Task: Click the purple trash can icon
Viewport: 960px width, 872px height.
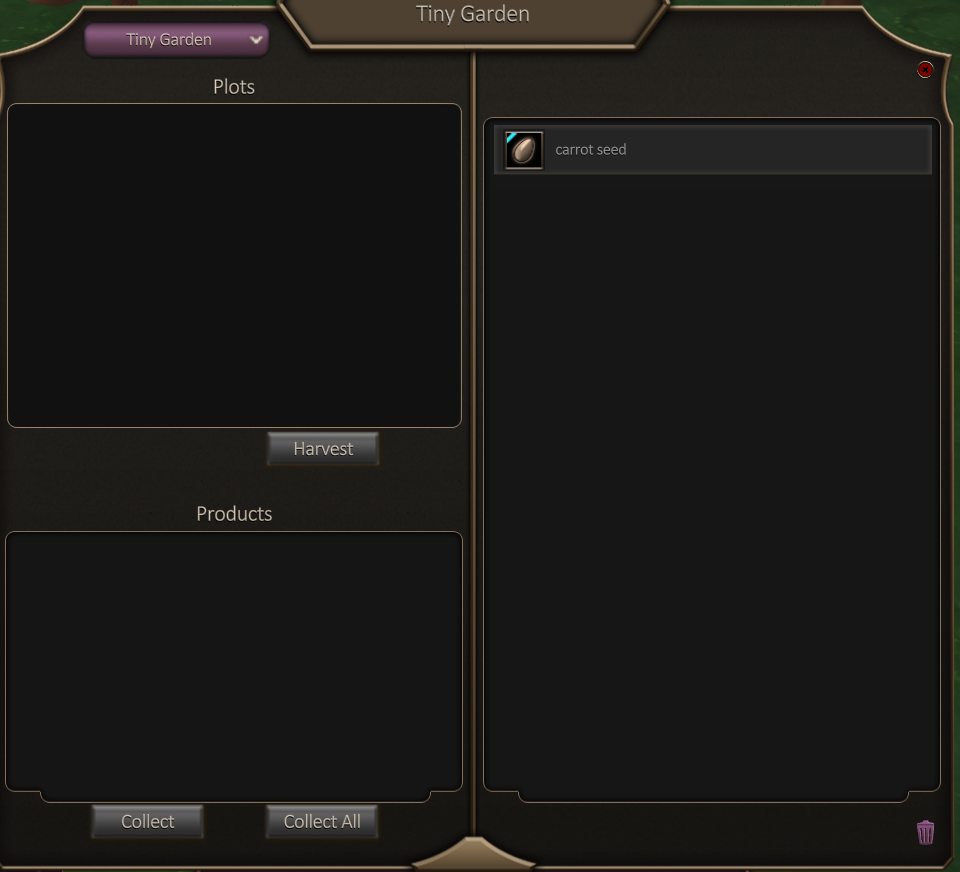Action: [x=925, y=832]
